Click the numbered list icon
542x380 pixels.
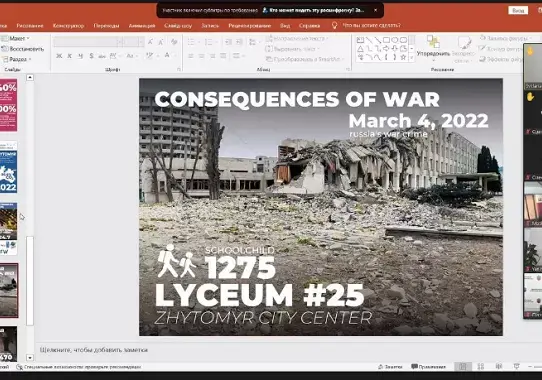point(208,42)
